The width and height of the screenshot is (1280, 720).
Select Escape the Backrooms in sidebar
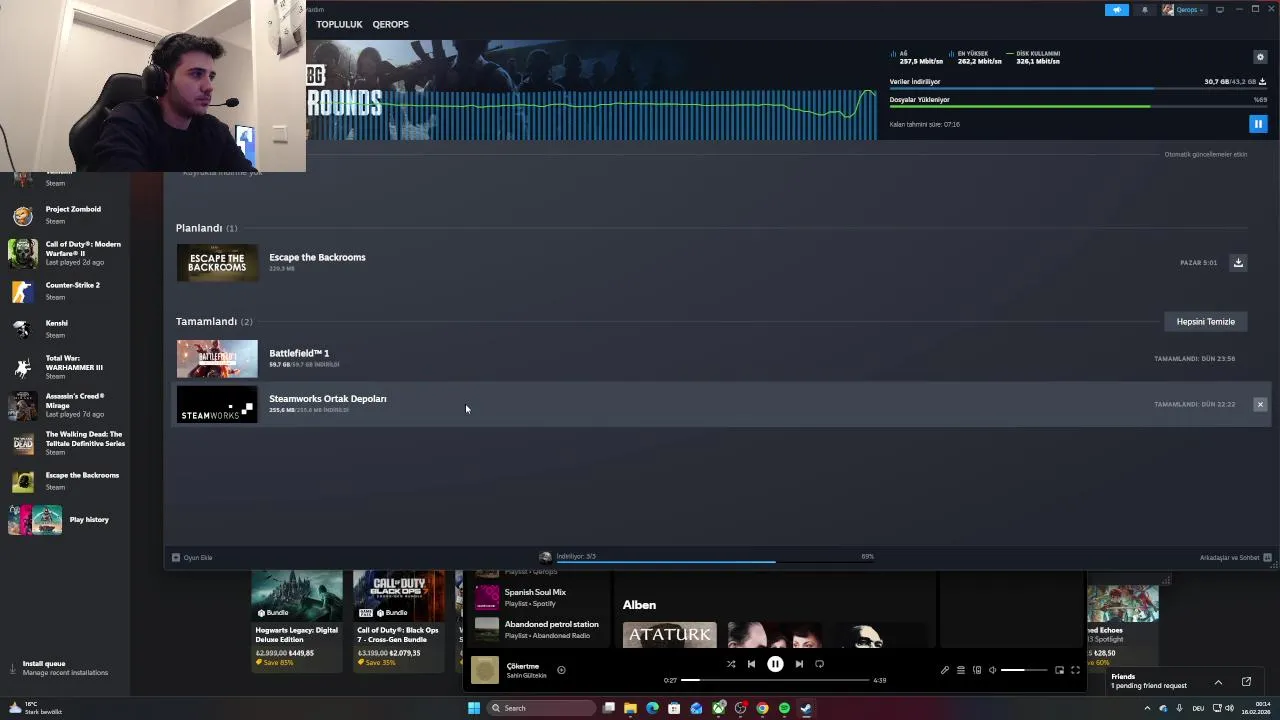(x=65, y=480)
